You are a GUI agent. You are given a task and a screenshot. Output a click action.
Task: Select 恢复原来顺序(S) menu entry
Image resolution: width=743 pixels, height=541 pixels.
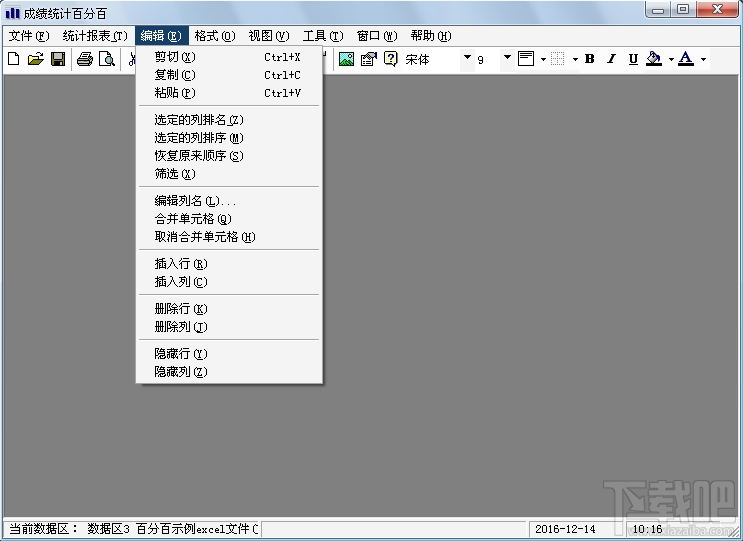click(x=229, y=156)
